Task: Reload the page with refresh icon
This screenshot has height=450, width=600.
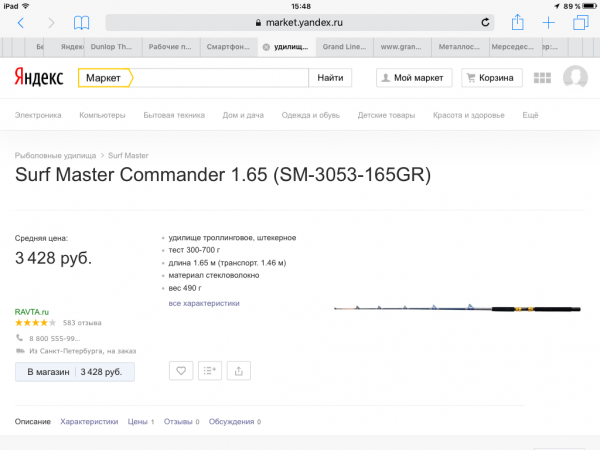Action: click(x=485, y=23)
